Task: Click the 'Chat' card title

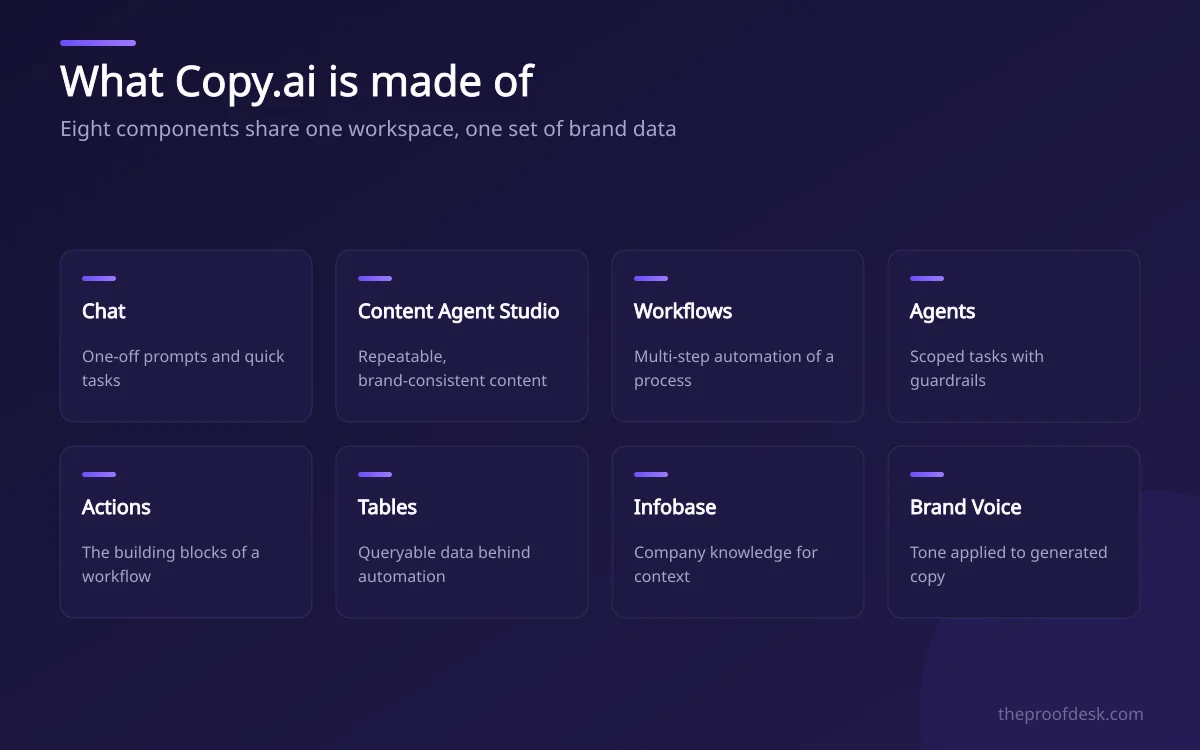Action: [104, 311]
